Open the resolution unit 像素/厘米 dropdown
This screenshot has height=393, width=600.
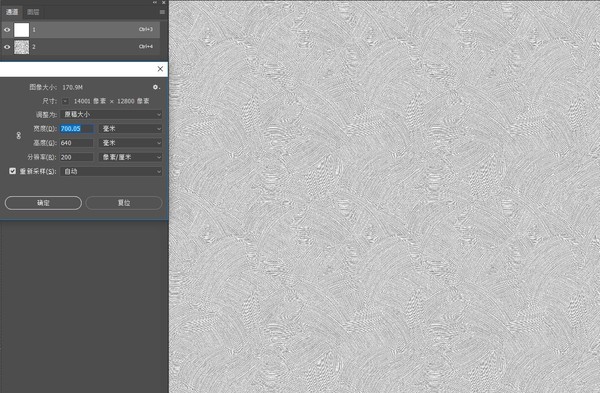pos(130,157)
